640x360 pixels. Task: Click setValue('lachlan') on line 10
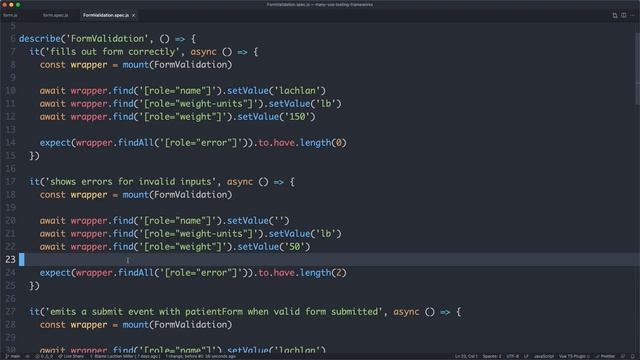[x=276, y=91]
